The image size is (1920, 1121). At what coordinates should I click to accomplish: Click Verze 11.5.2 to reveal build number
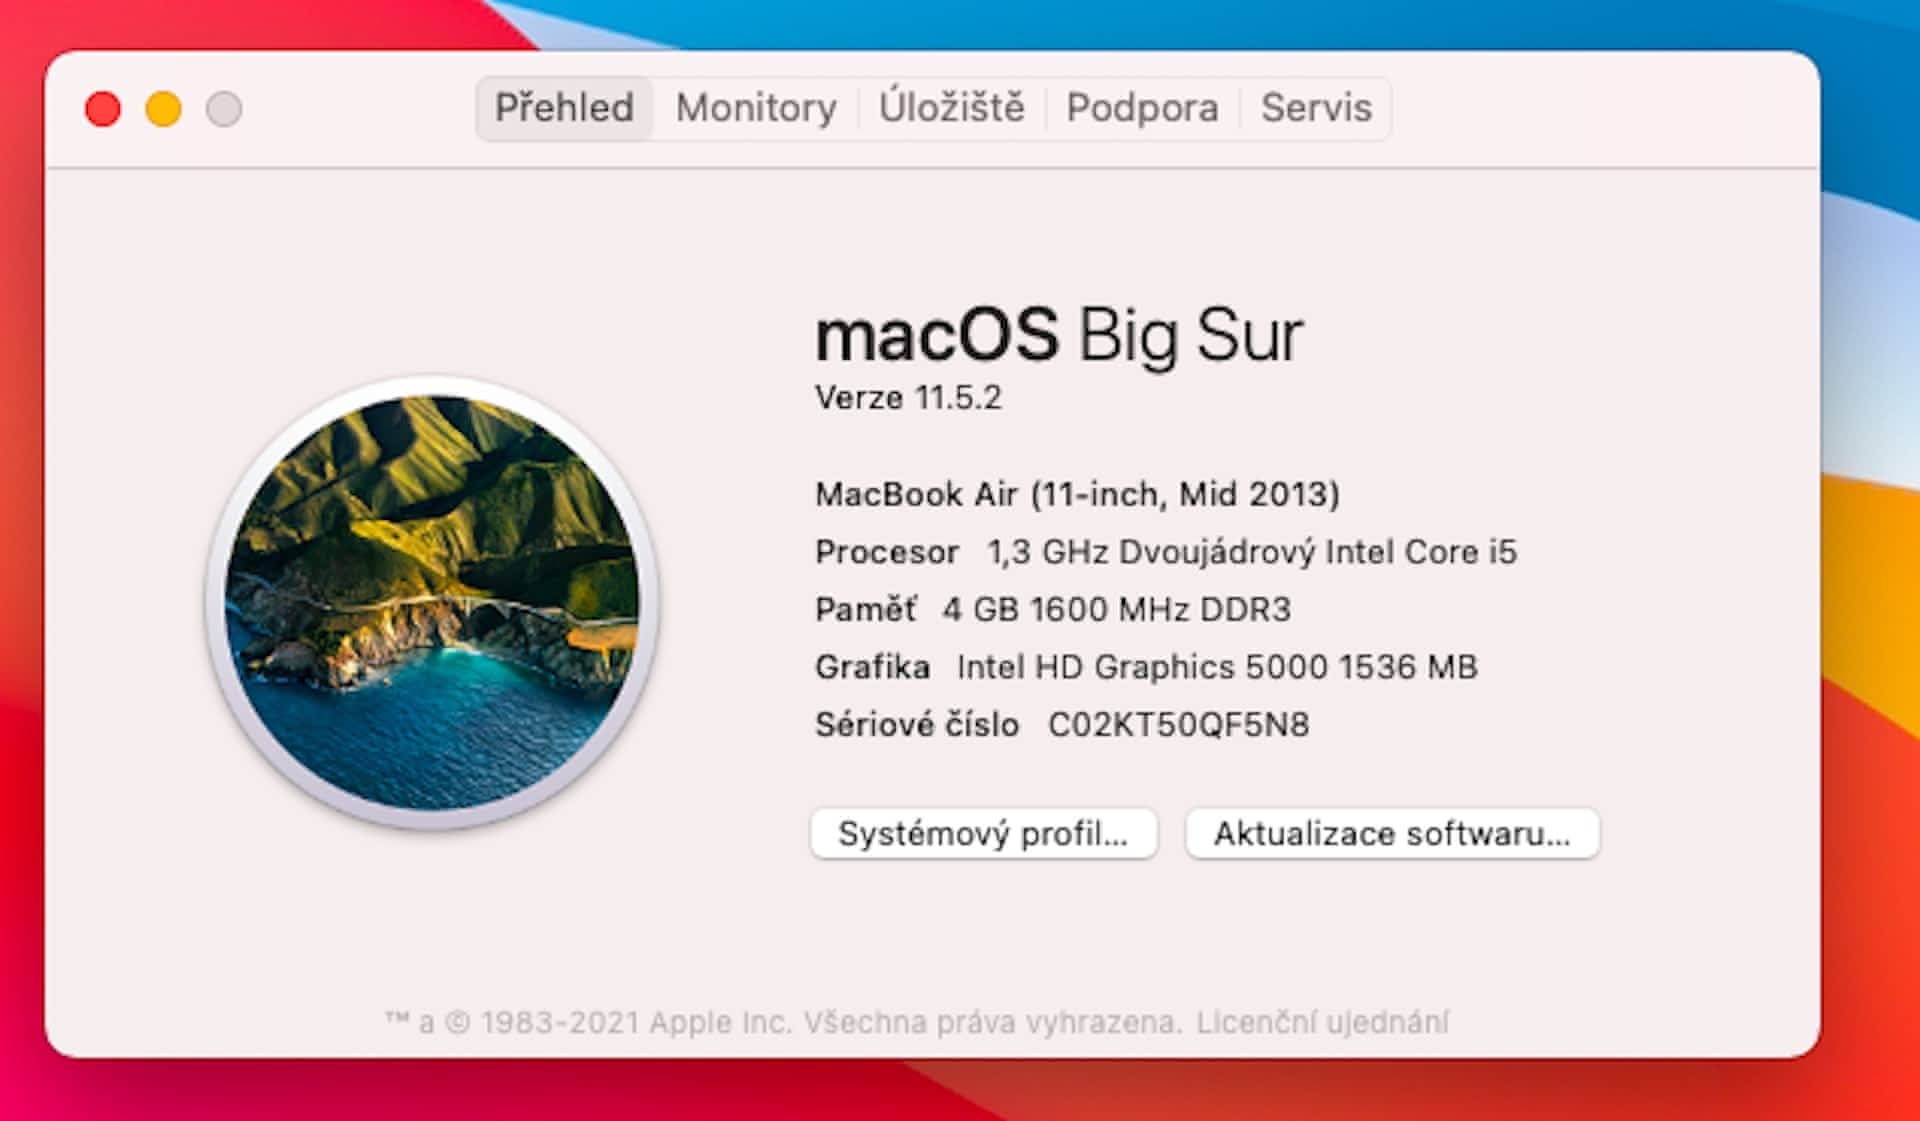point(908,398)
